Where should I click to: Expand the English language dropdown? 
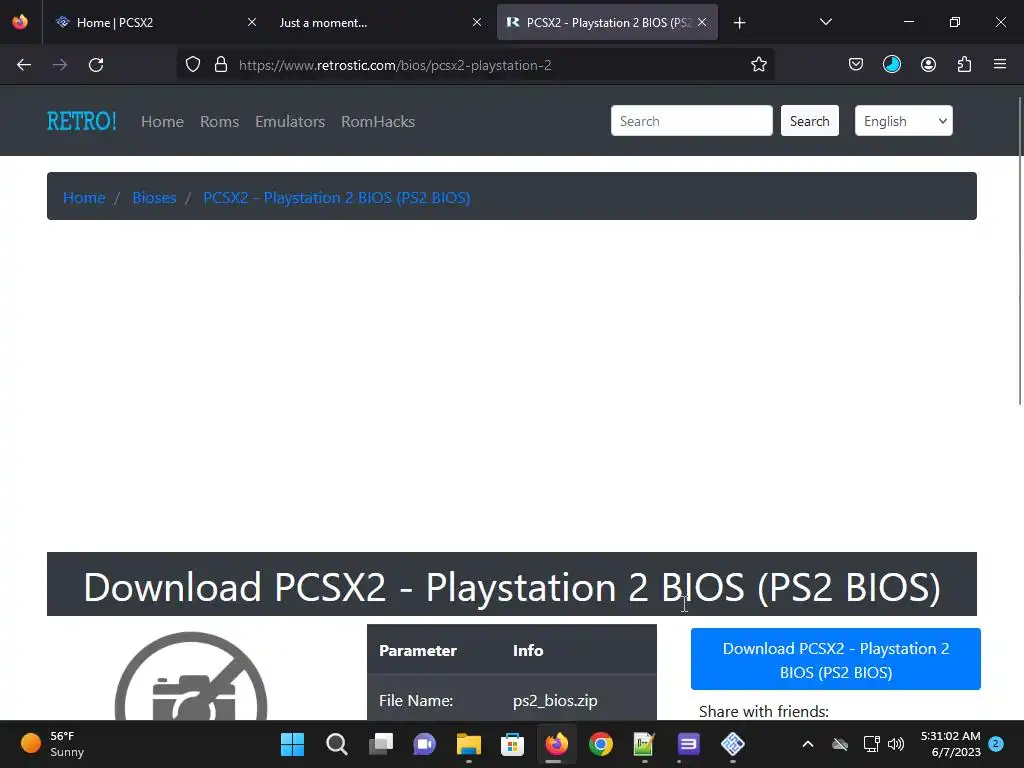click(904, 121)
